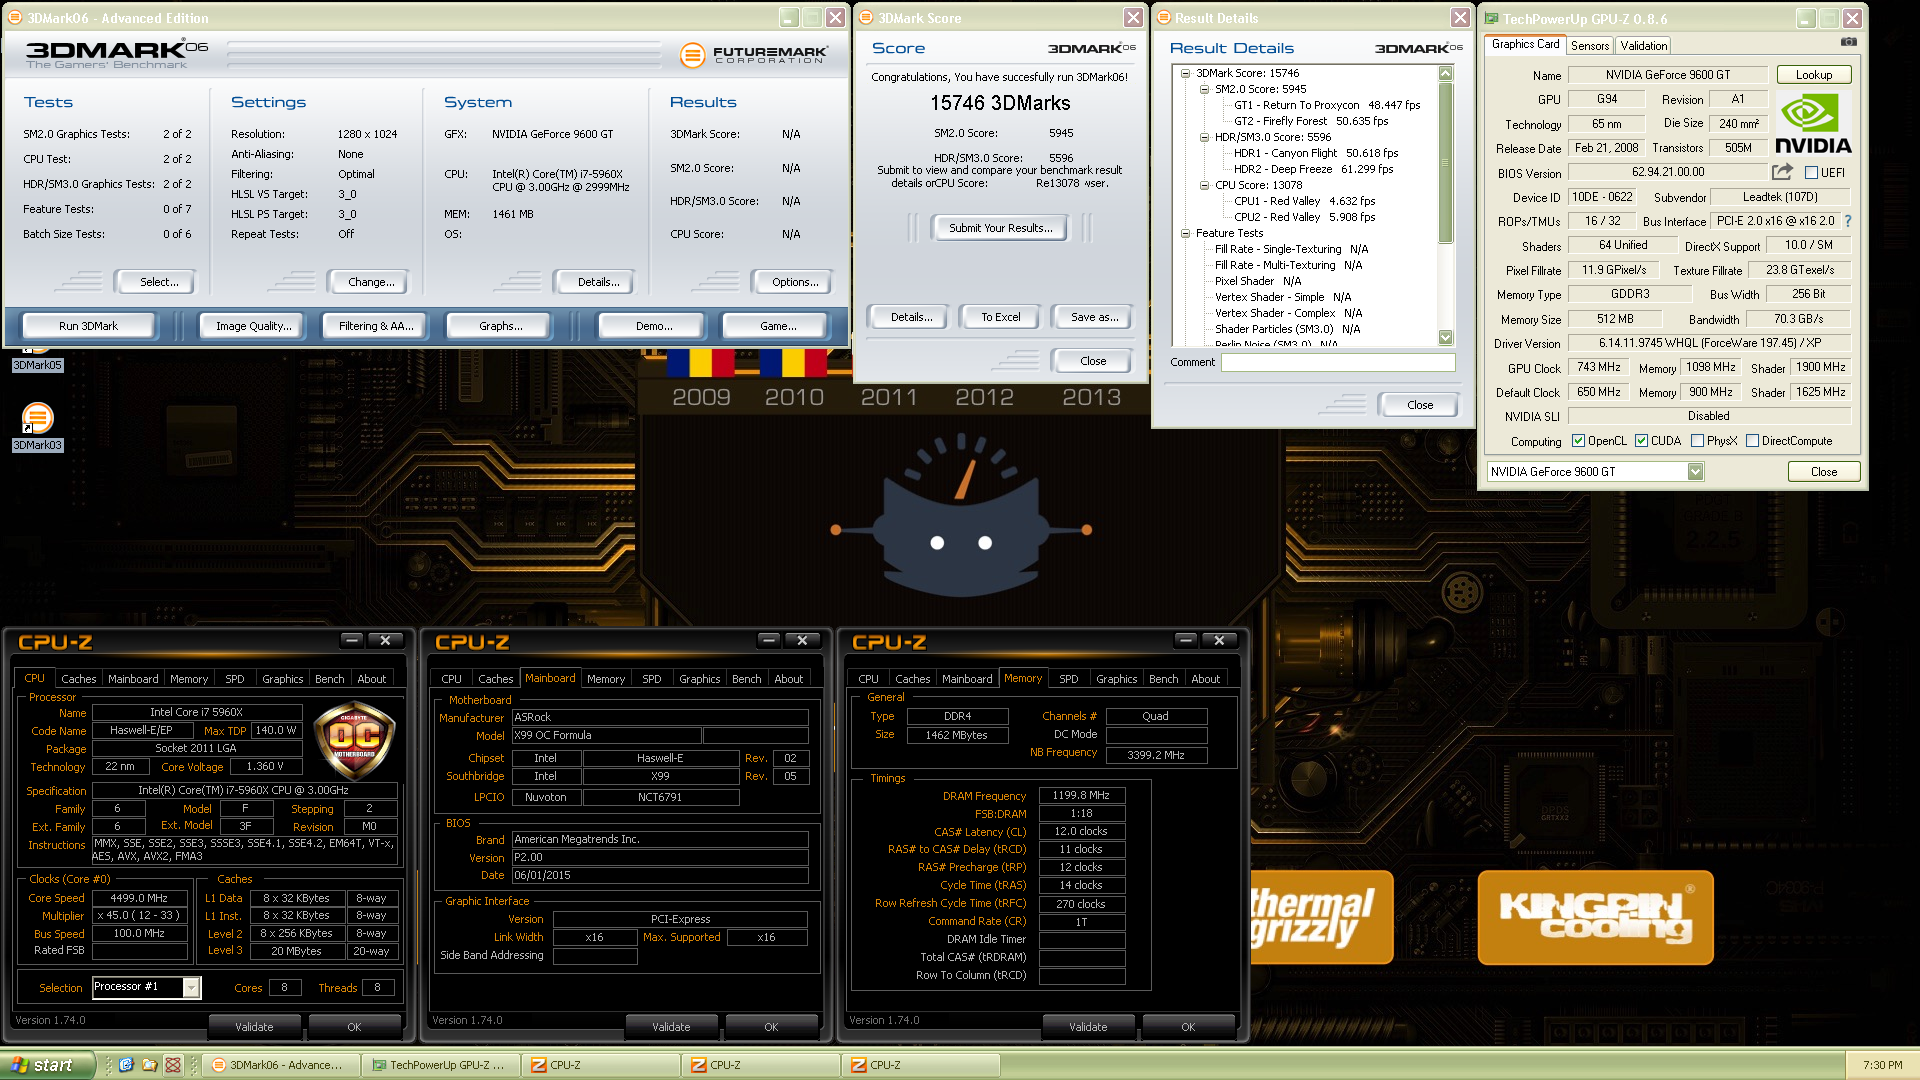Toggle the DirectCompute checkbox

click(1752, 441)
